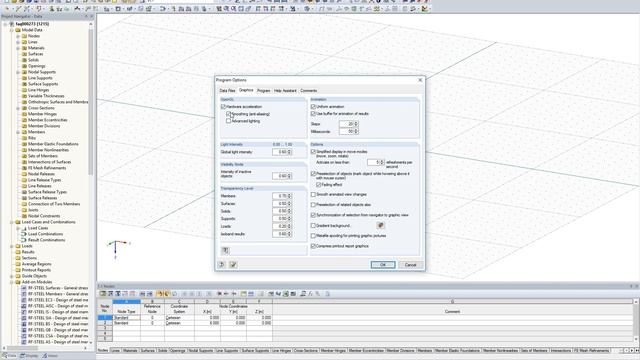Toggle Synchronization of selection from navigator checkbox
This screenshot has width=640, height=360.
313,215
